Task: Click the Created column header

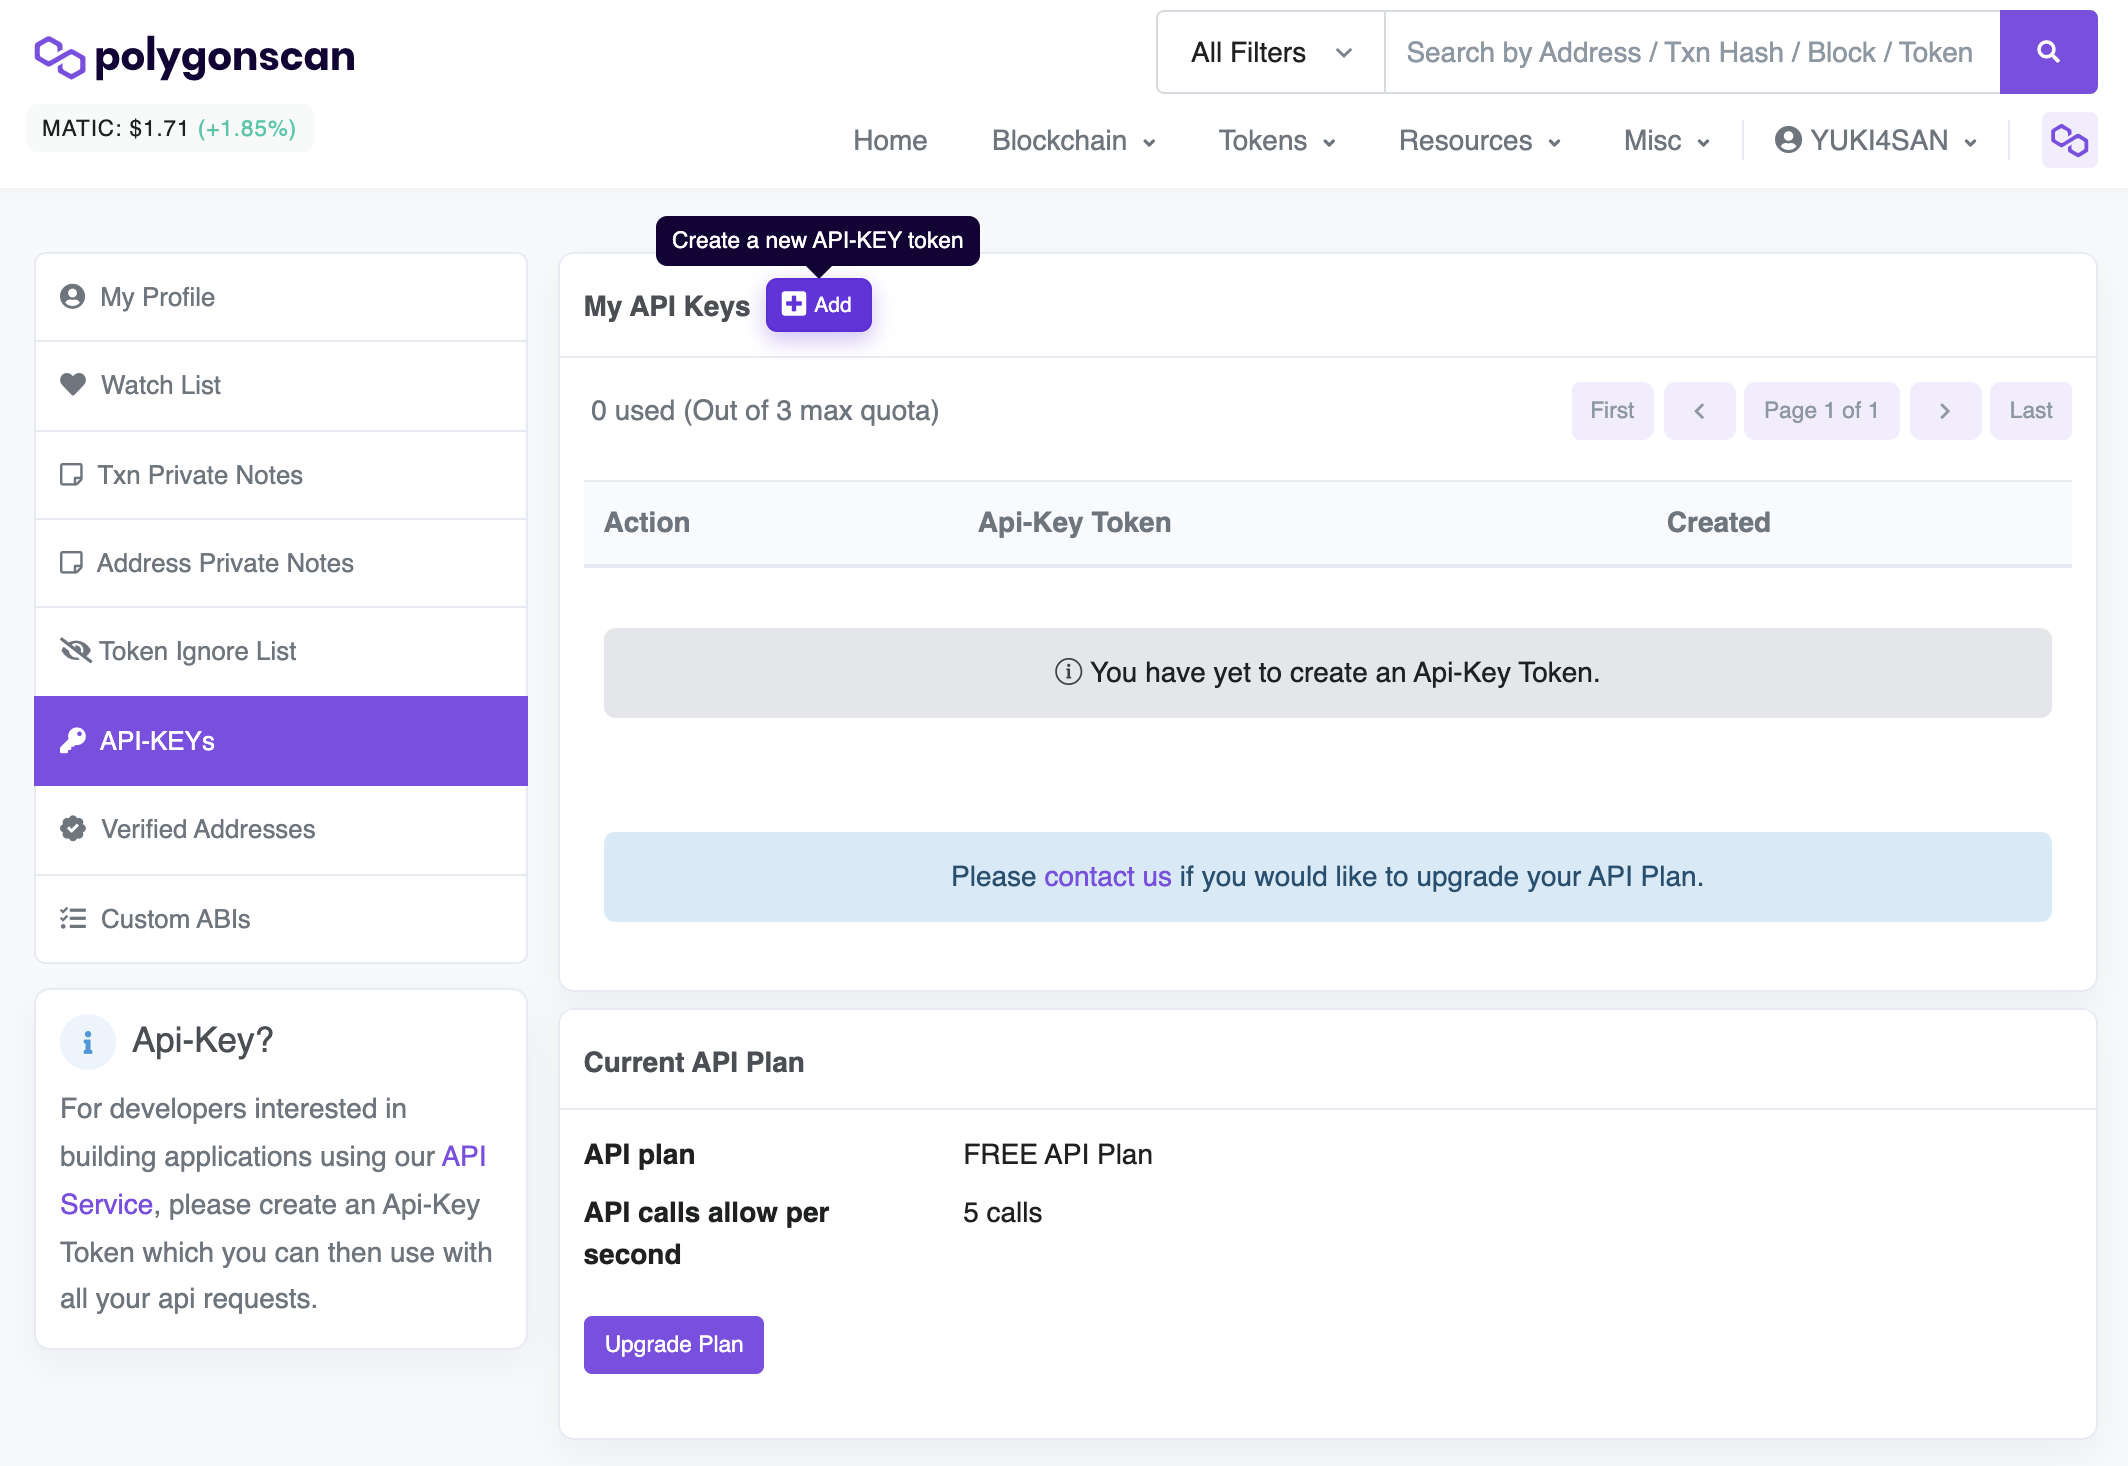Action: [1718, 523]
